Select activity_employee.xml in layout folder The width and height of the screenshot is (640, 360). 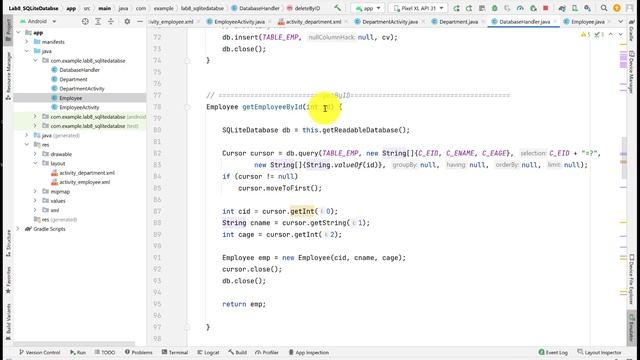(84, 182)
